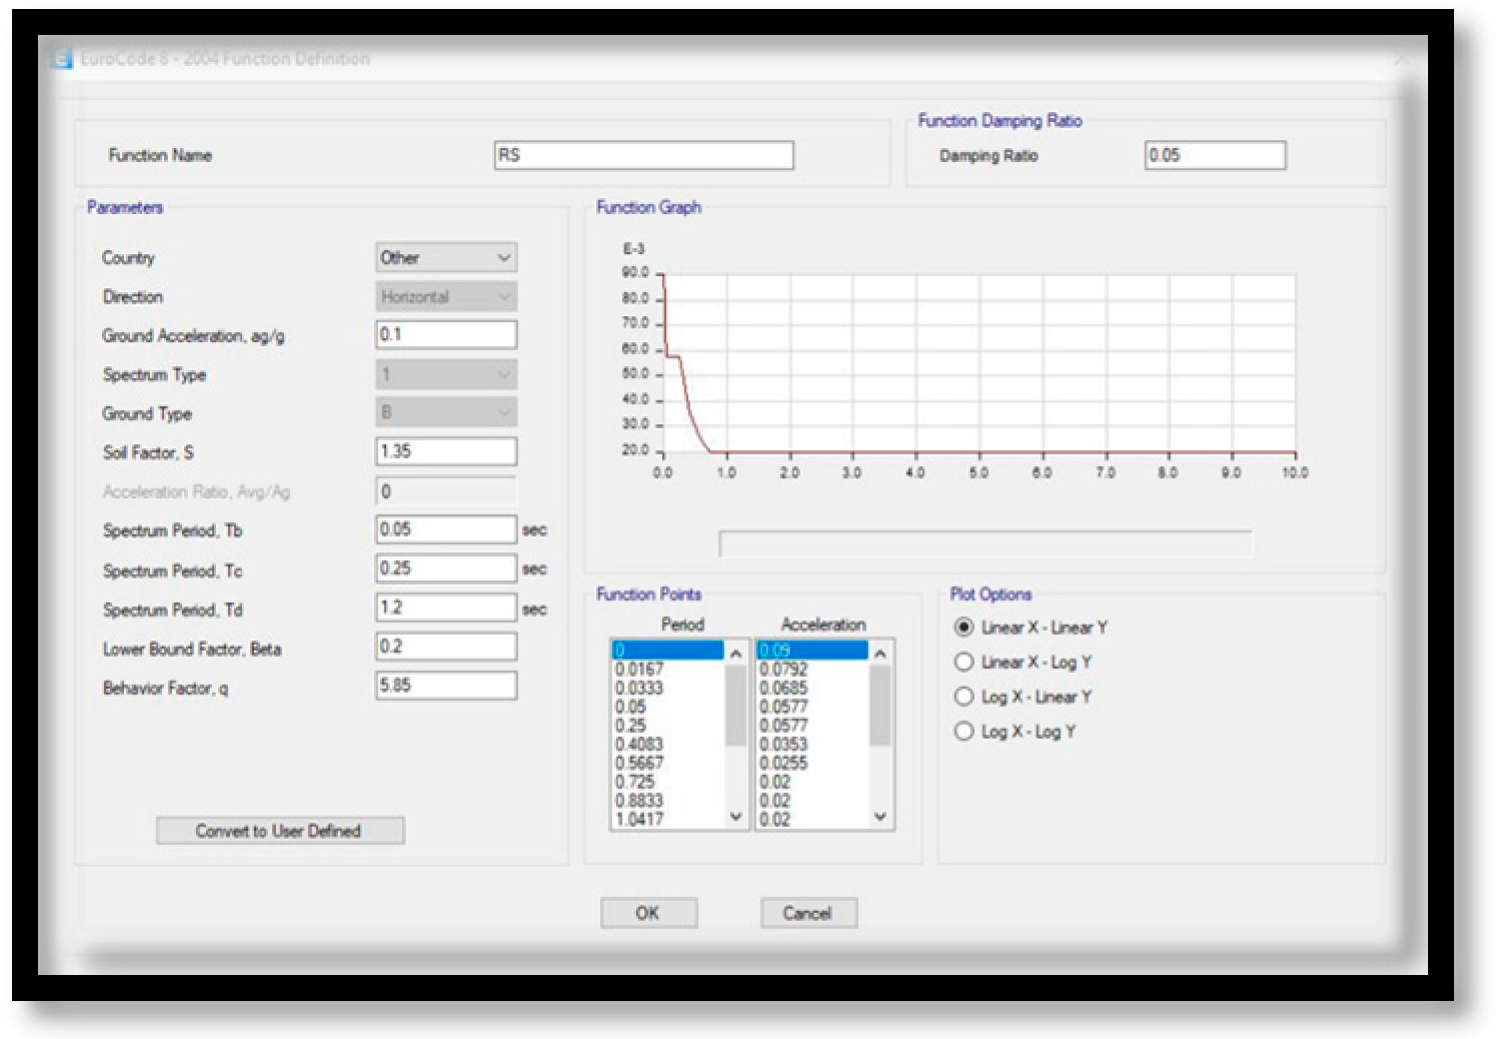Image resolution: width=1497 pixels, height=1039 pixels.
Task: Select Linear X - Log Y plot option
Action: click(964, 662)
